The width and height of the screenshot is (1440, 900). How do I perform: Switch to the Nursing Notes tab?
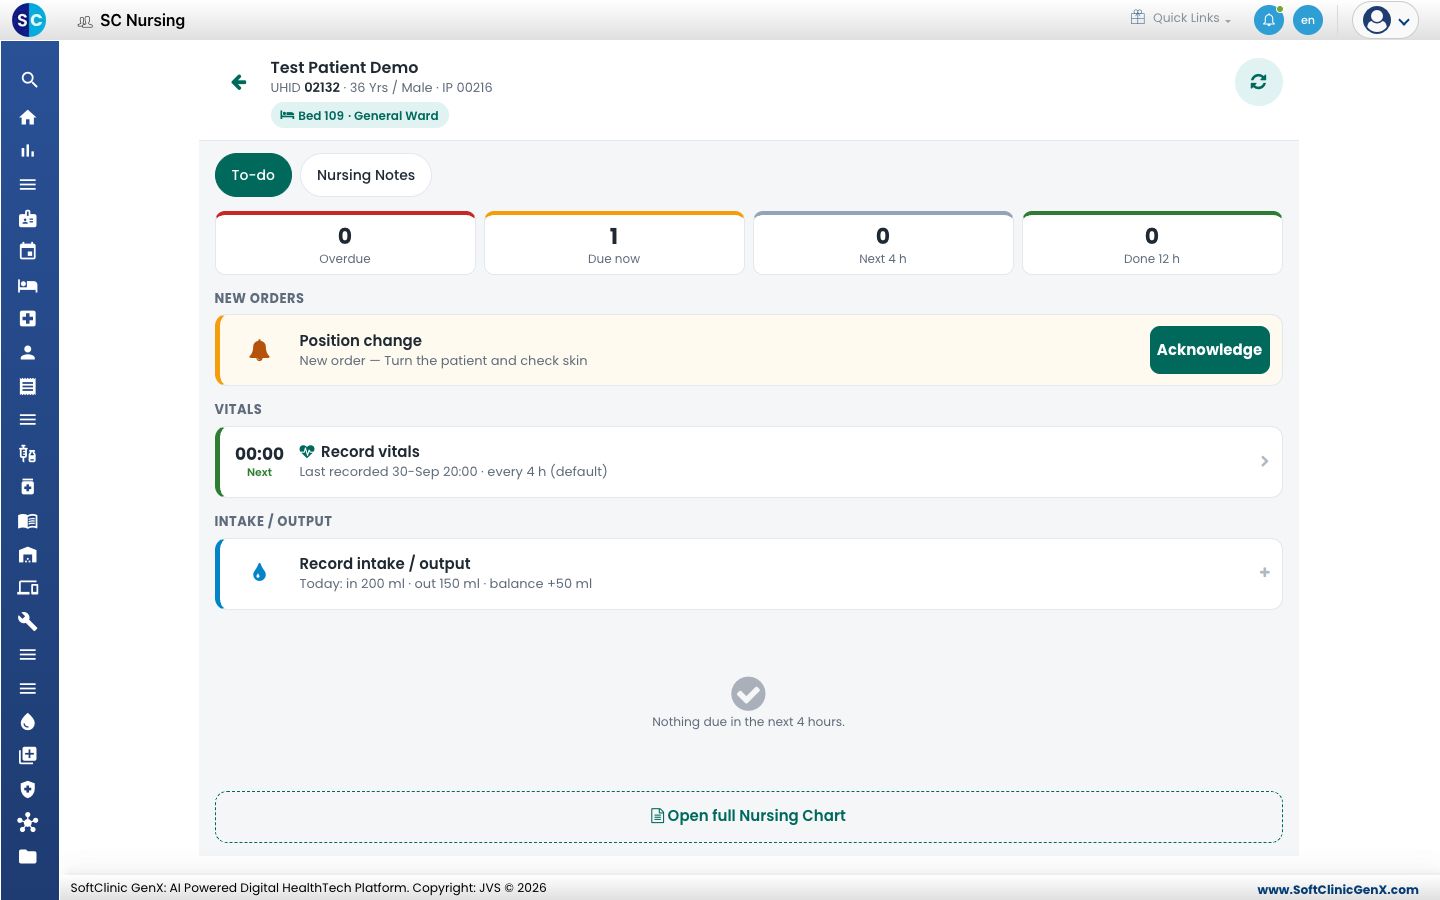point(366,175)
